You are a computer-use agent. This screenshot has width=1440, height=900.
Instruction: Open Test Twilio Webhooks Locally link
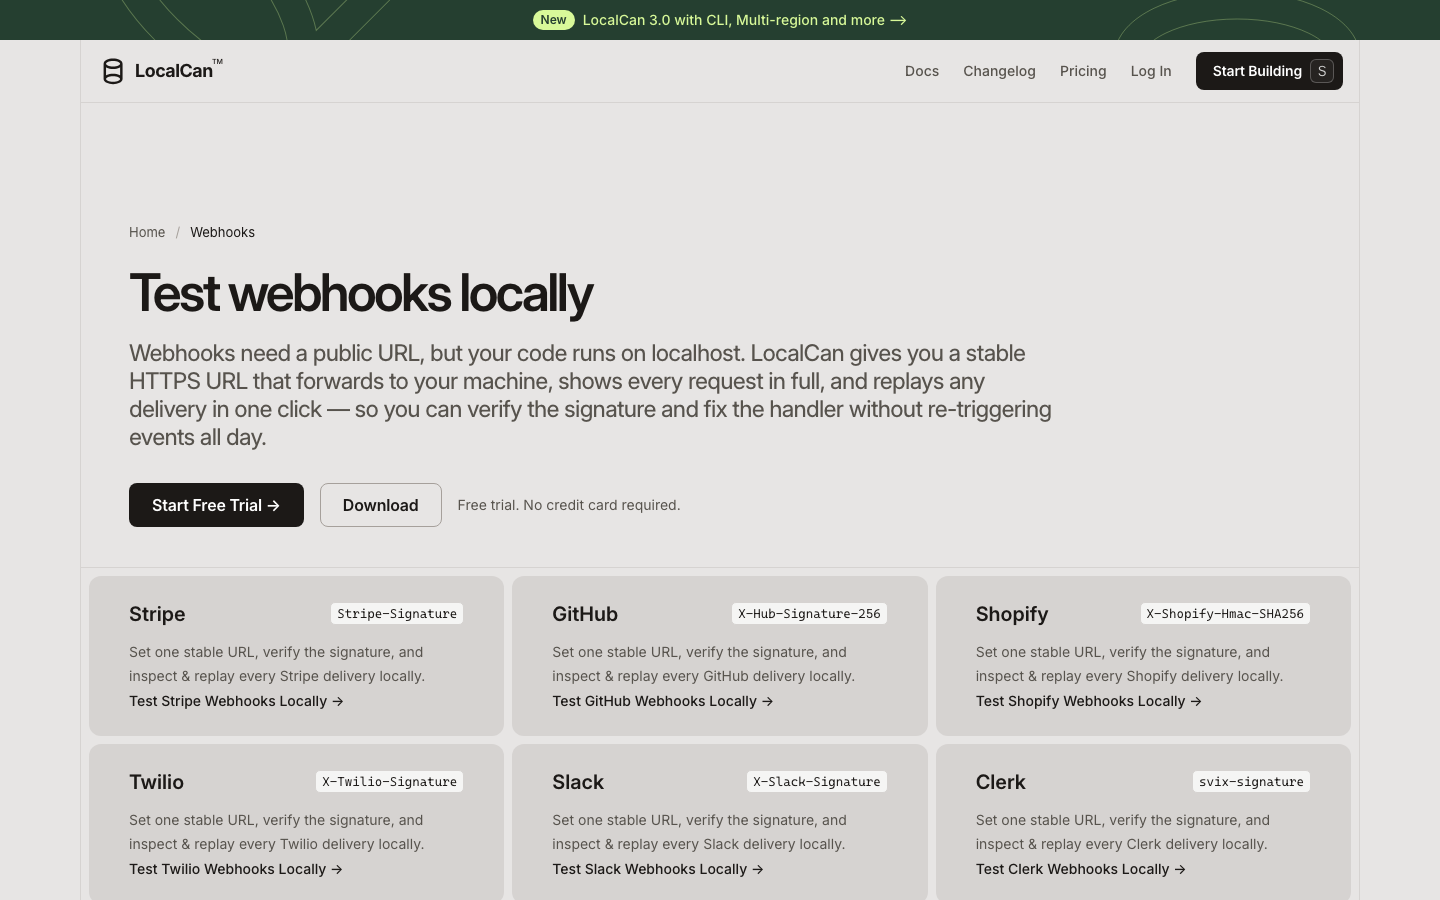click(236, 869)
